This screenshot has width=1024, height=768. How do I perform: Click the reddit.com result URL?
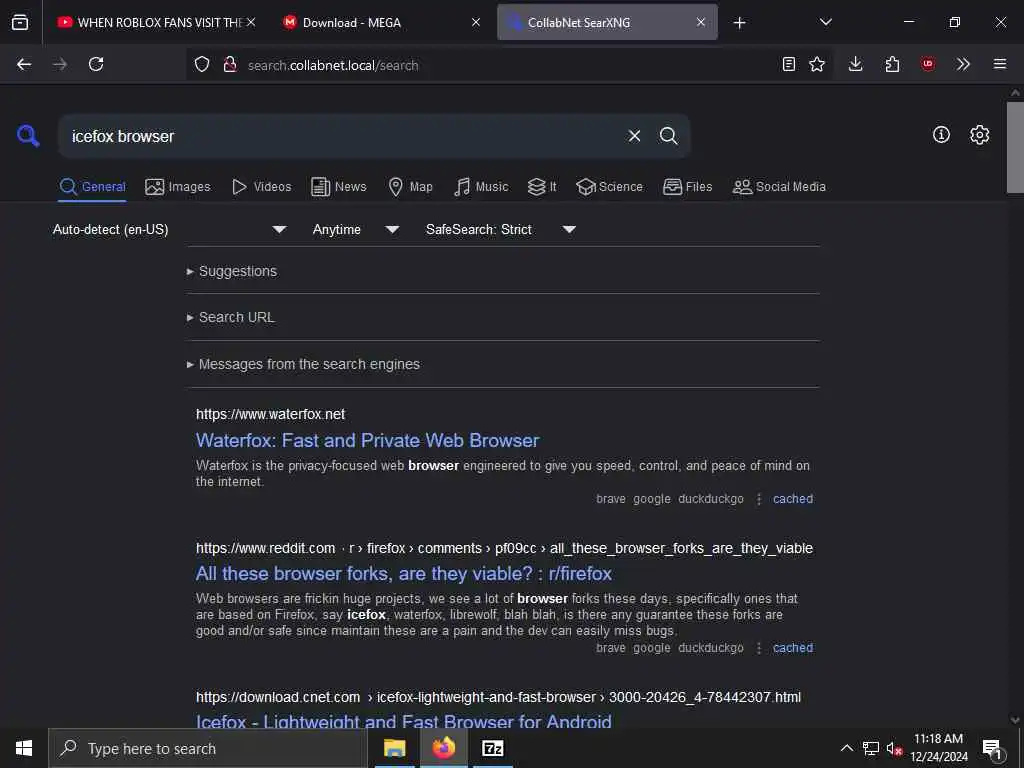pyautogui.click(x=504, y=549)
